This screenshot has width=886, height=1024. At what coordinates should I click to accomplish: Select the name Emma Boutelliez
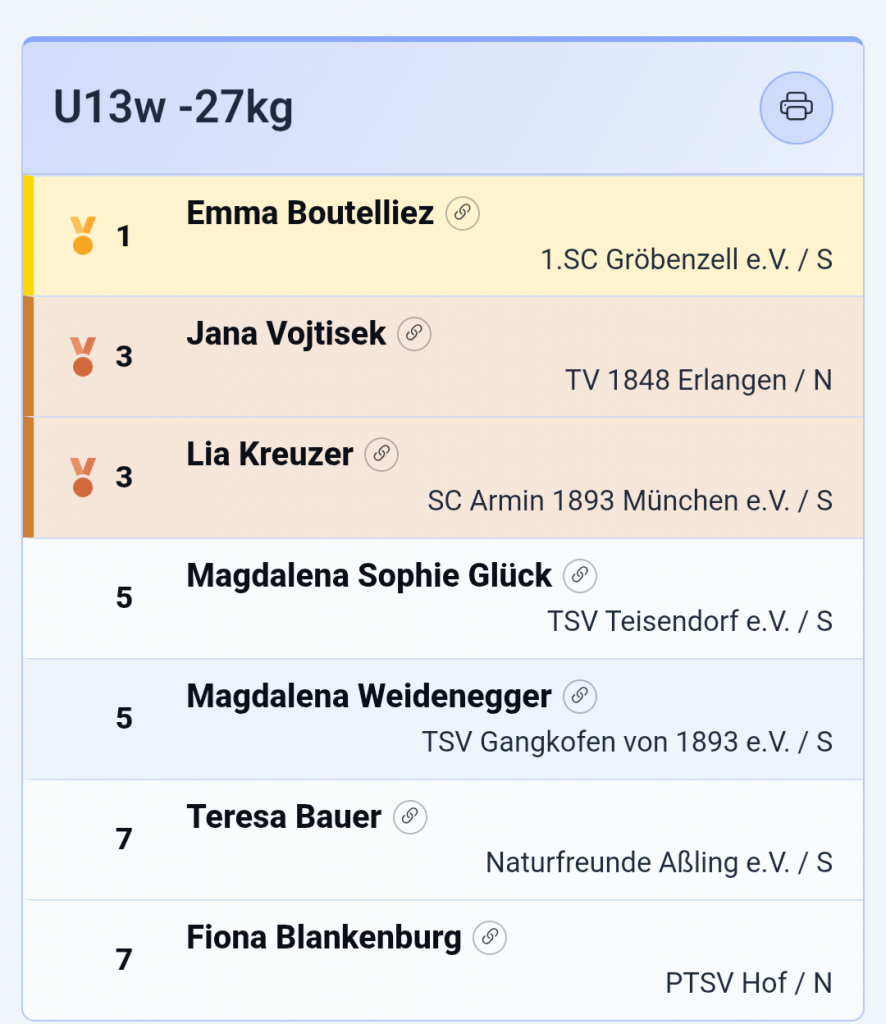310,213
